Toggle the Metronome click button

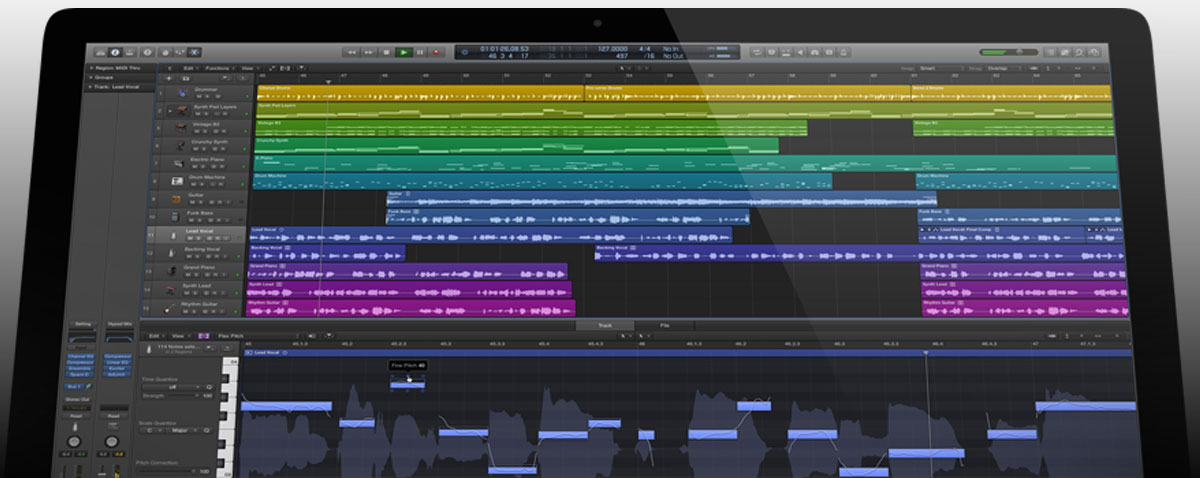point(844,51)
